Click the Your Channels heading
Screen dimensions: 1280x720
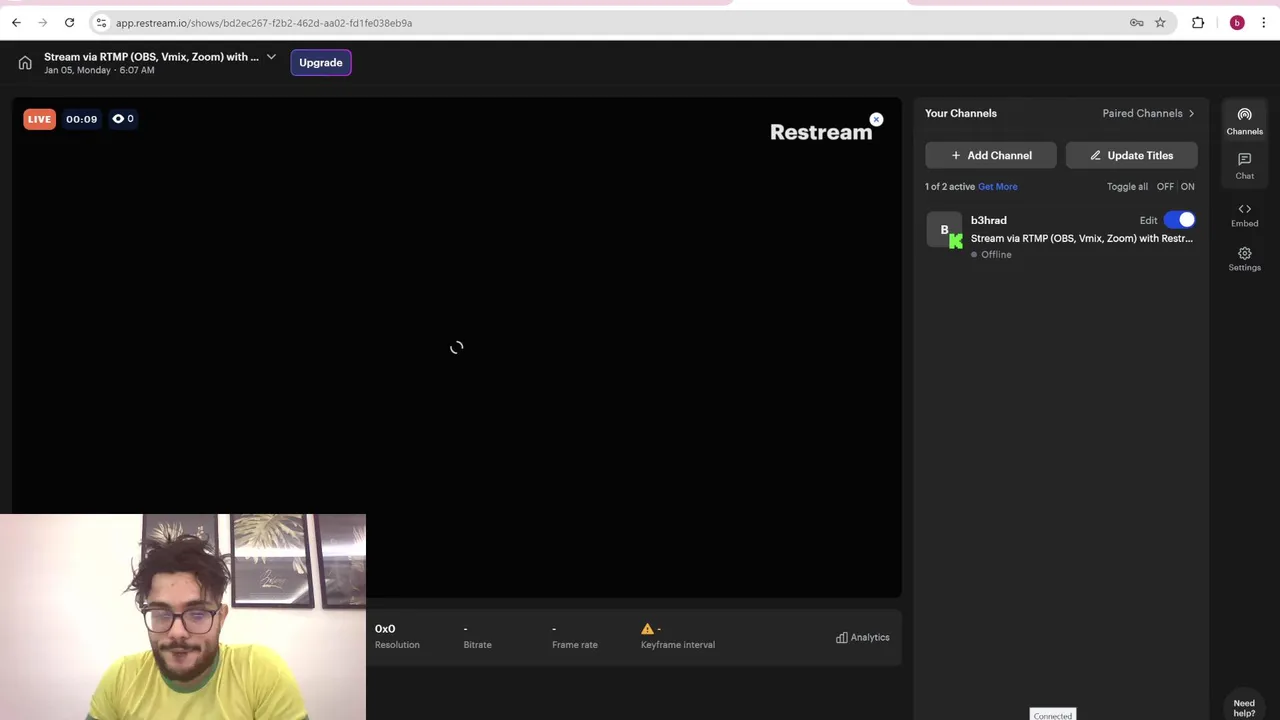click(x=961, y=114)
